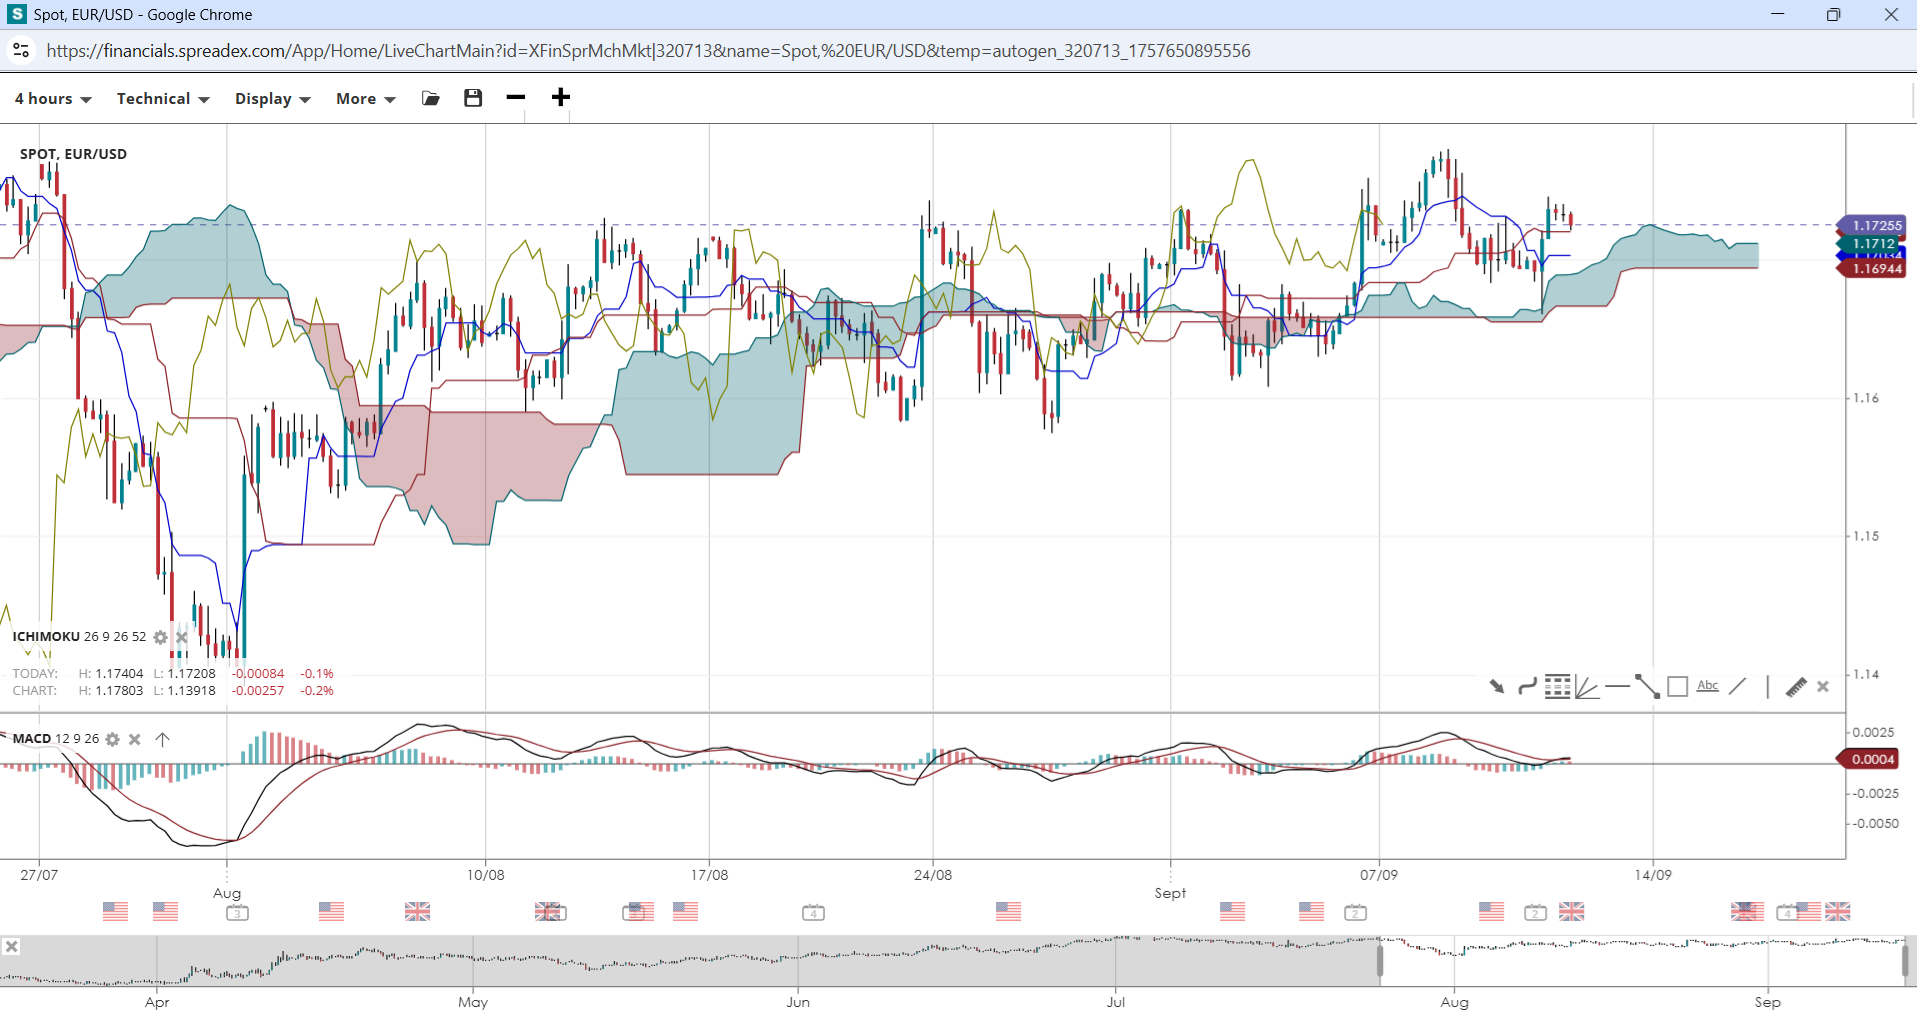Select the Fibonacci retracement tool
Image resolution: width=1917 pixels, height=1015 pixels.
(1557, 686)
